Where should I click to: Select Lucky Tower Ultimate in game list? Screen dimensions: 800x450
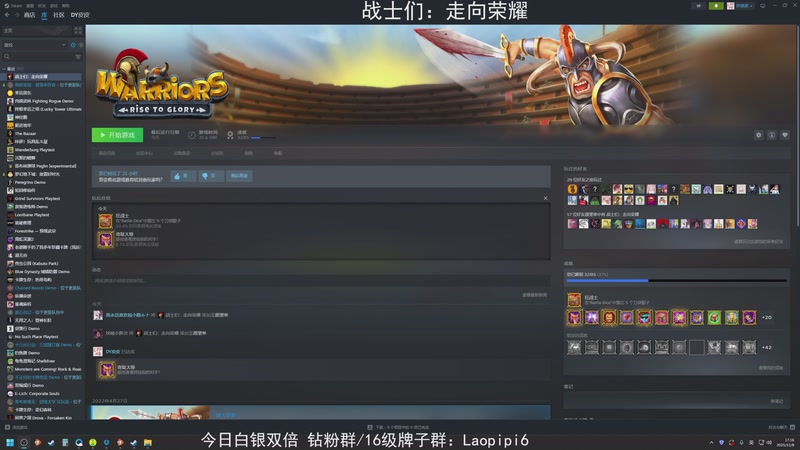tap(42, 109)
